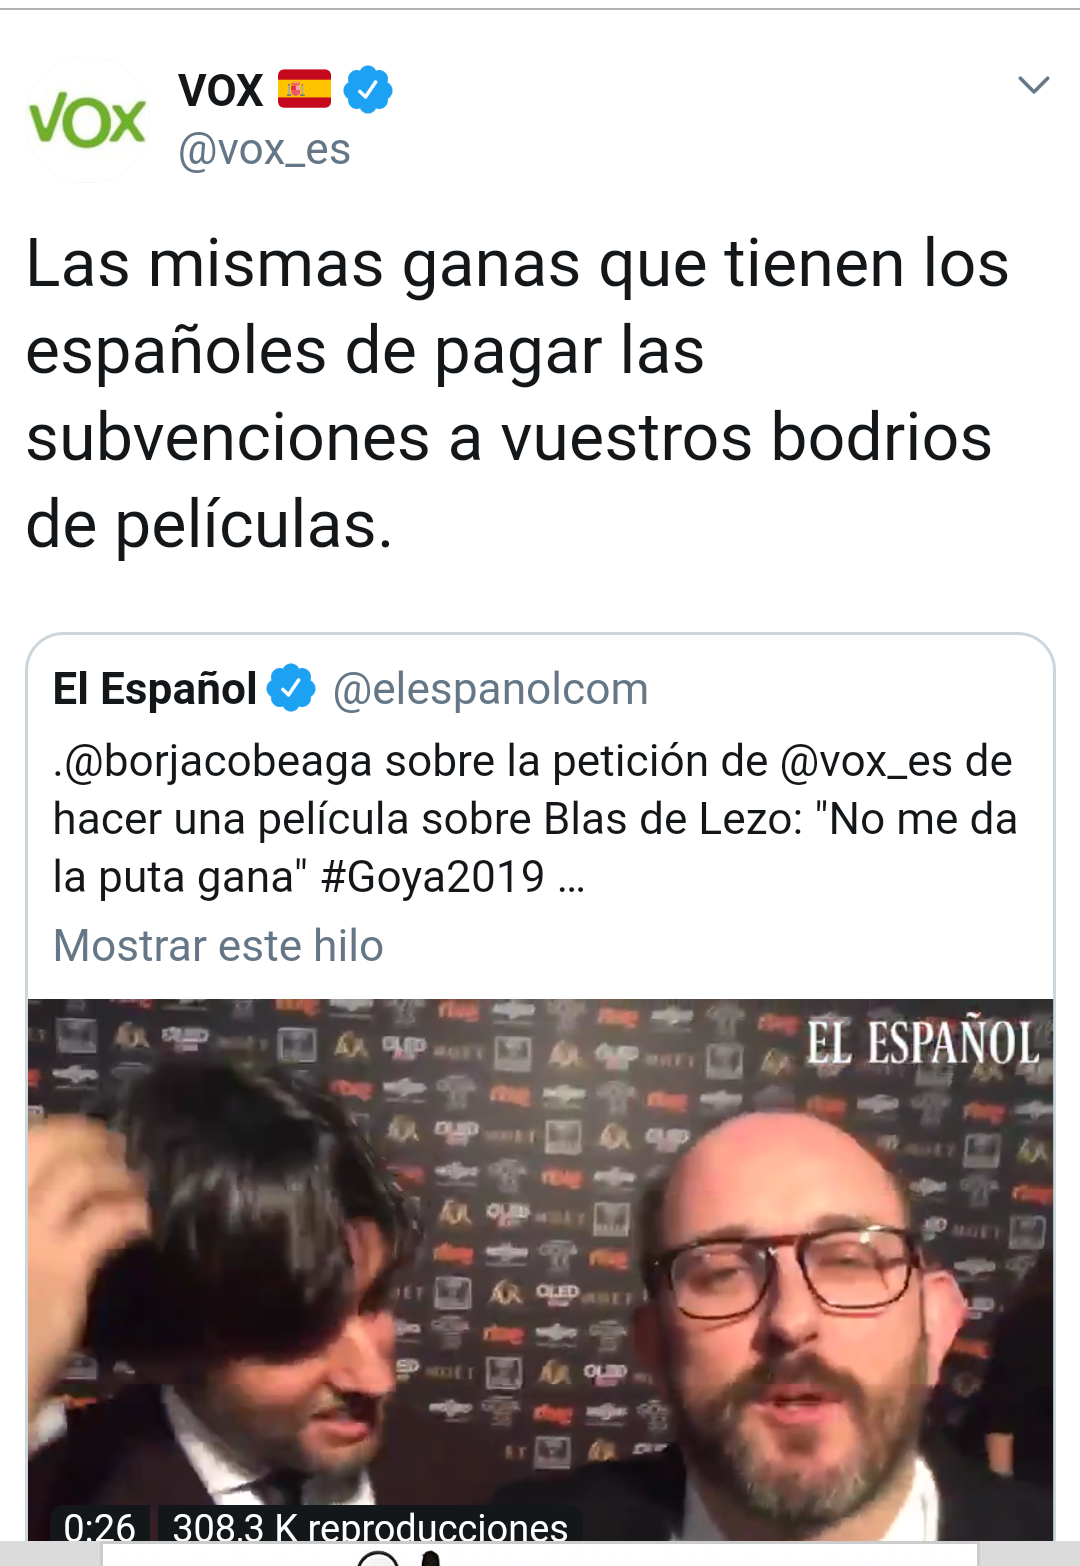Tap the EL ESPAÑOL watermark on video
Viewport: 1080px width, 1566px height.
click(x=923, y=1044)
